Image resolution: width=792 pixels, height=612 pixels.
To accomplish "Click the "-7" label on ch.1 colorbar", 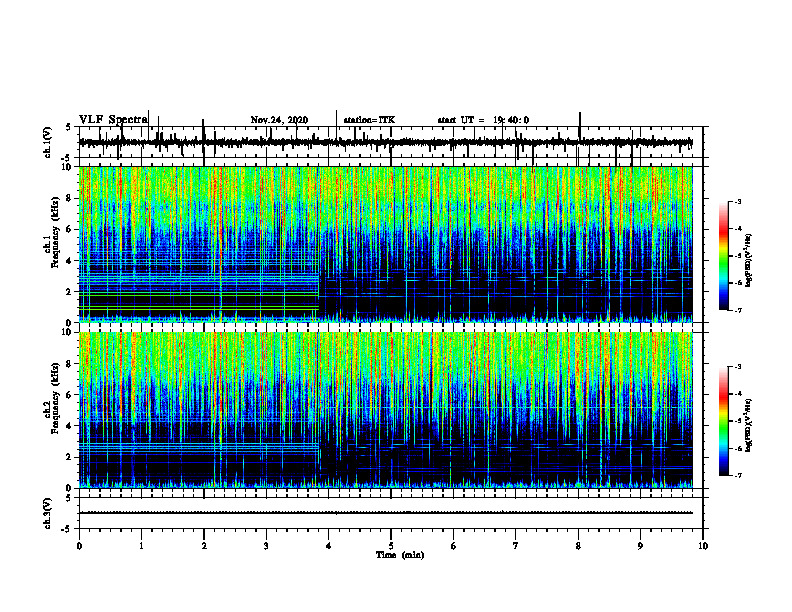I will (x=738, y=310).
